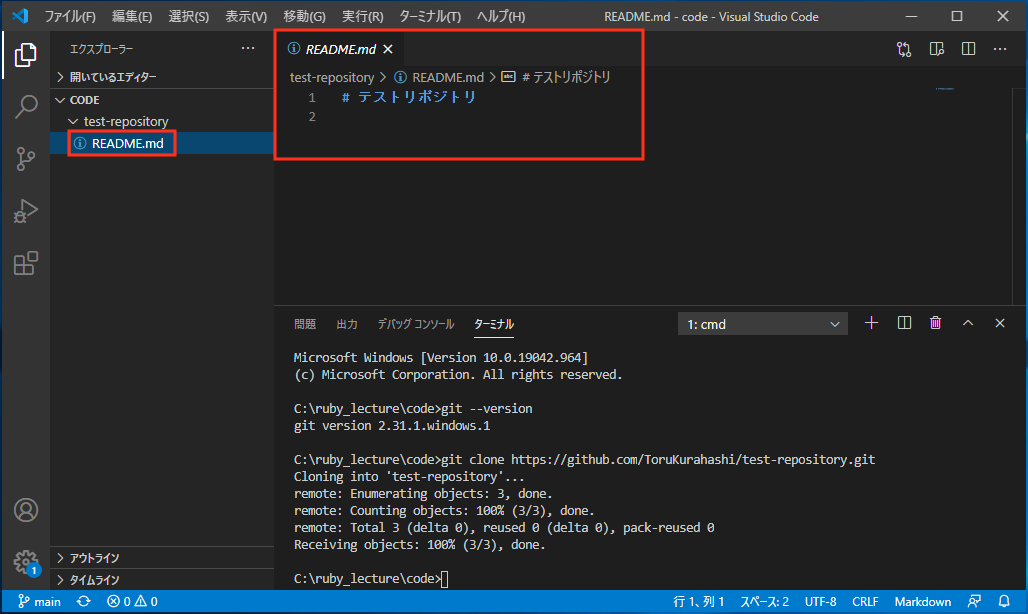Open the Manage gear icon
This screenshot has height=614, width=1028.
pos(26,561)
